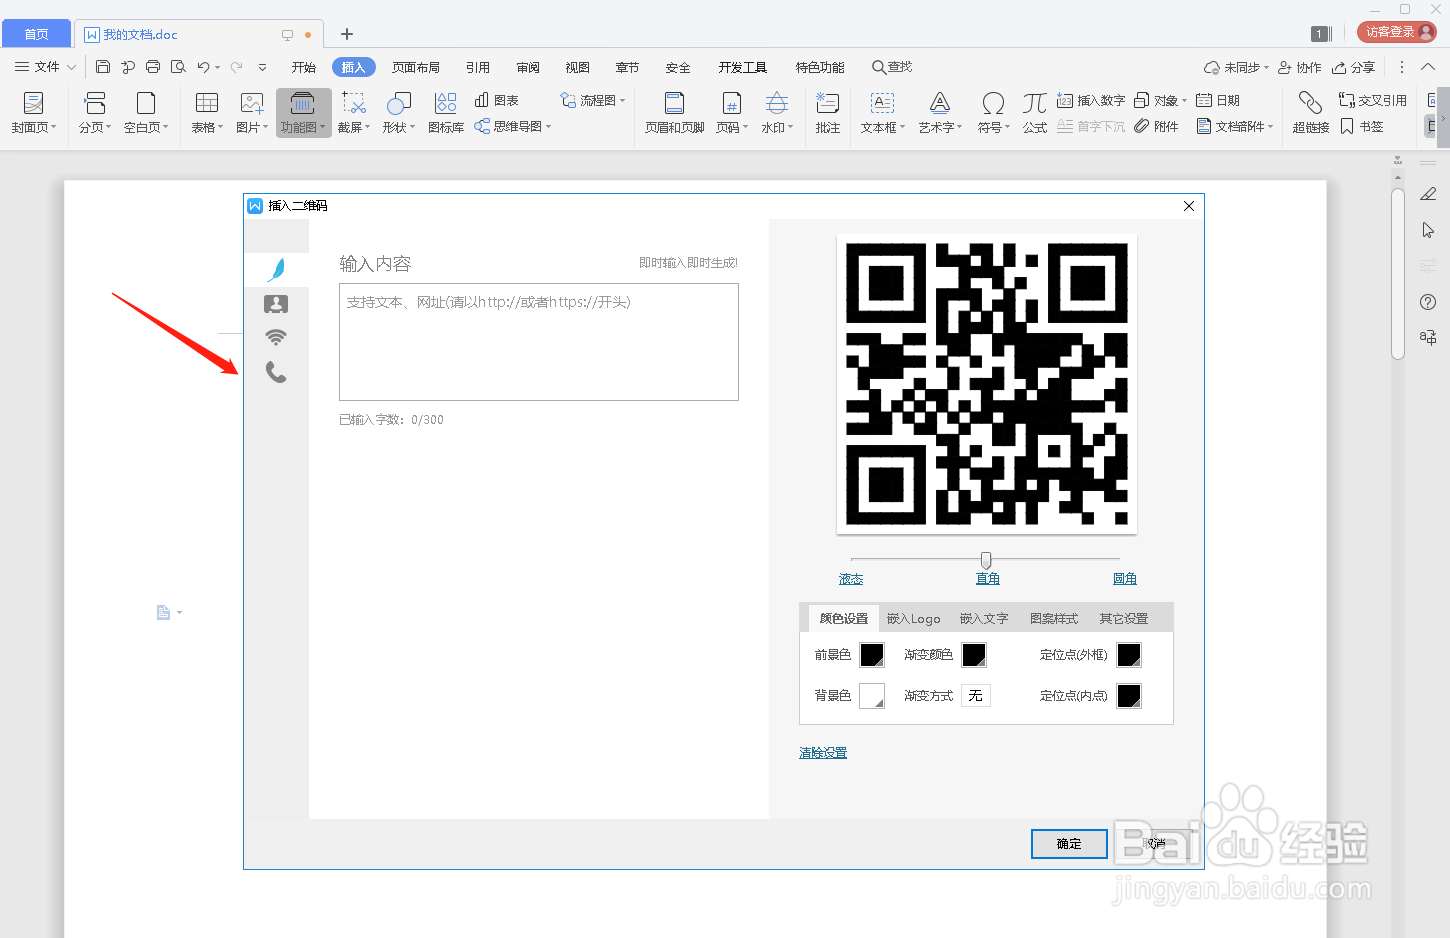Screen dimensions: 1450x938
Task: Click the selection cursor icon in right sidebar
Action: pyautogui.click(x=1428, y=230)
